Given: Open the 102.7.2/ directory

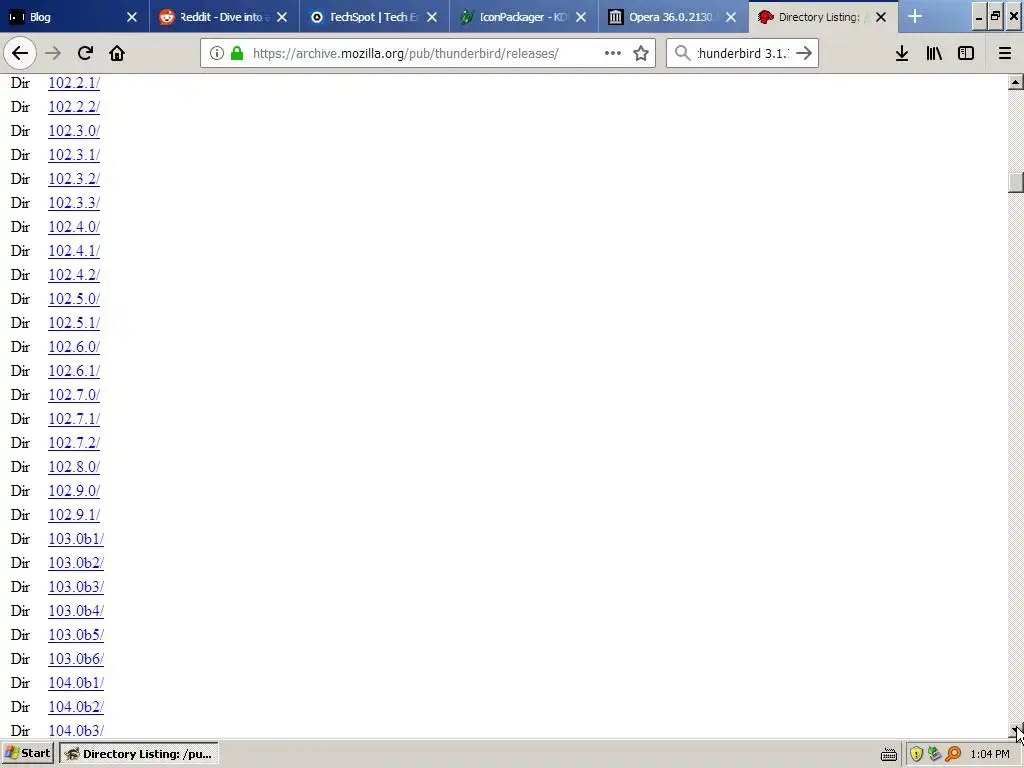Looking at the screenshot, I should (x=74, y=443).
